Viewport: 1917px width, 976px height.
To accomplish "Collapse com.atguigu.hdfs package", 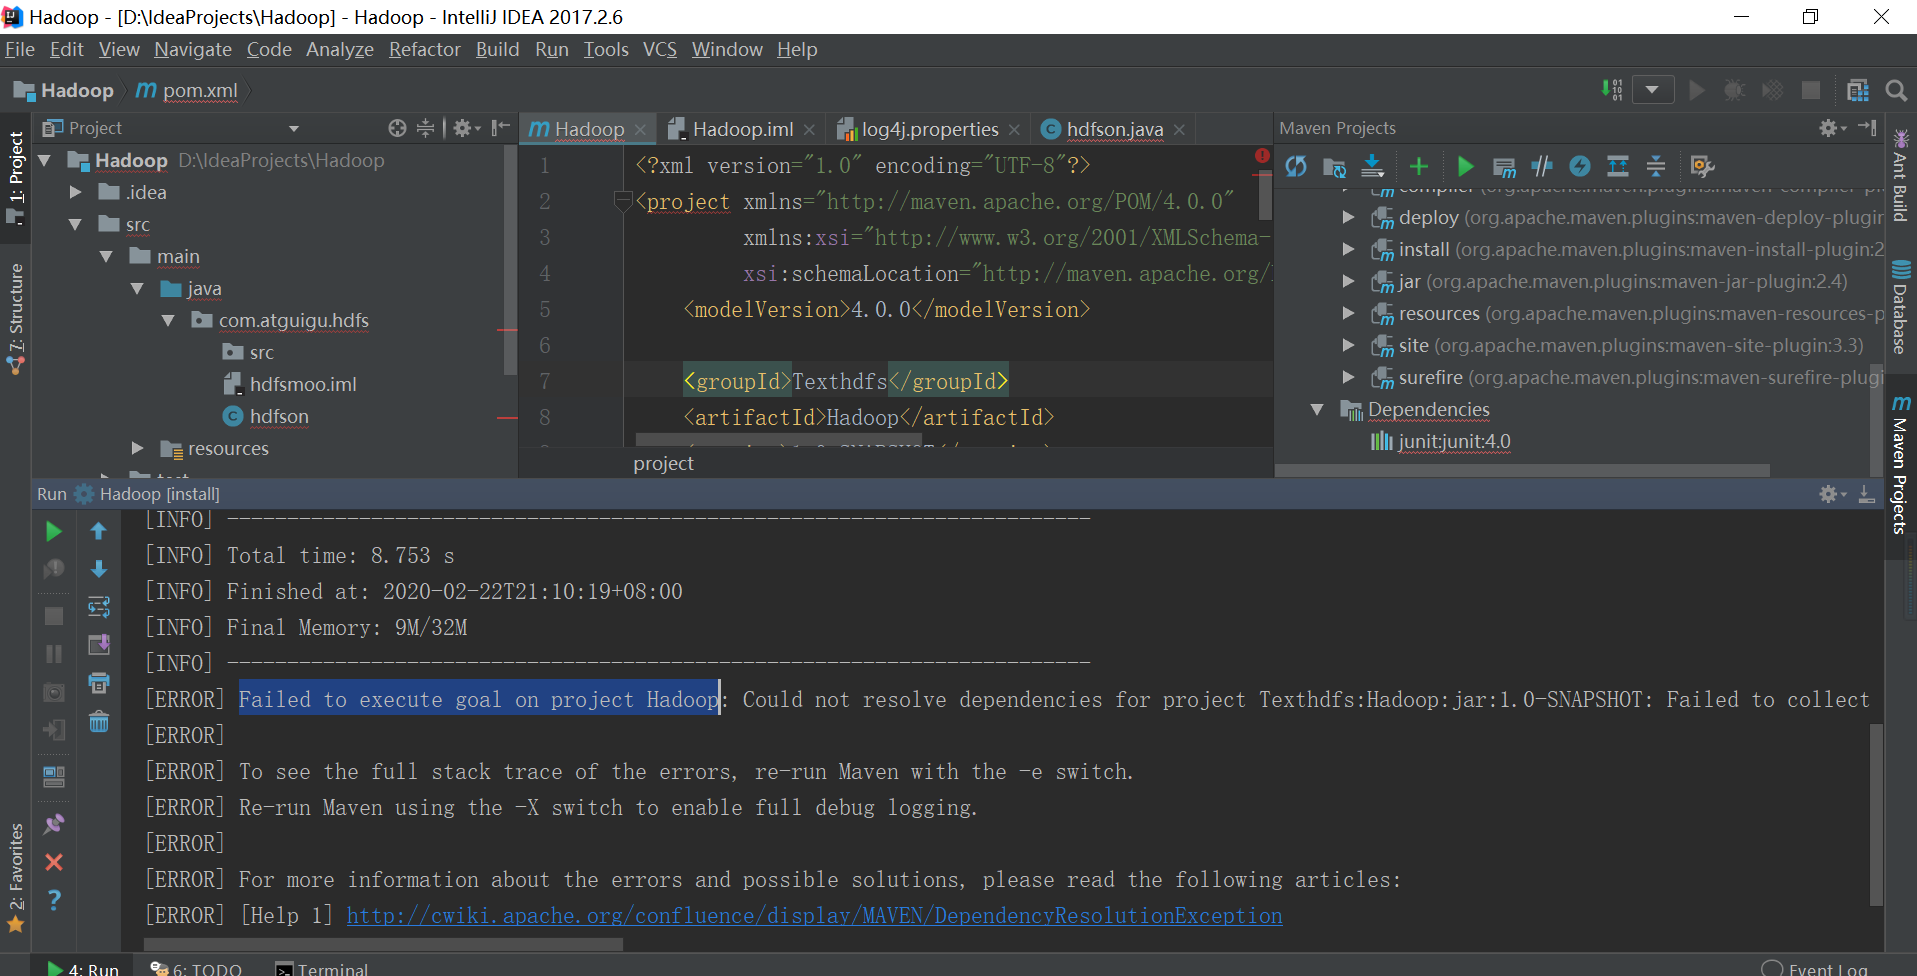I will coord(169,320).
